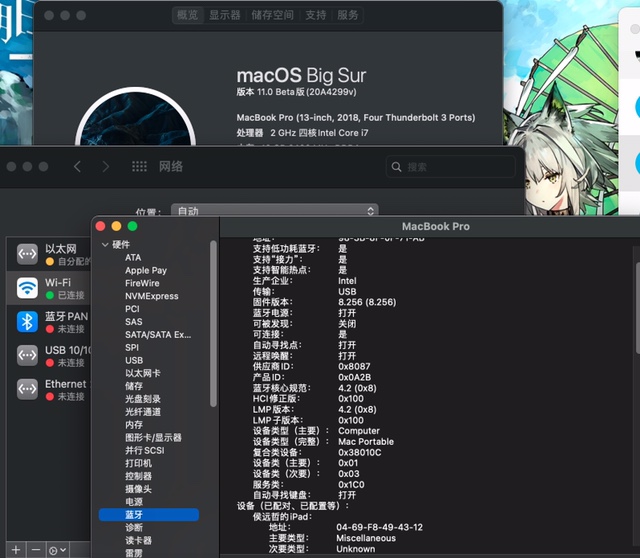The image size is (640, 558).
Task: Select FireWire in hardware list
Action: 142,283
